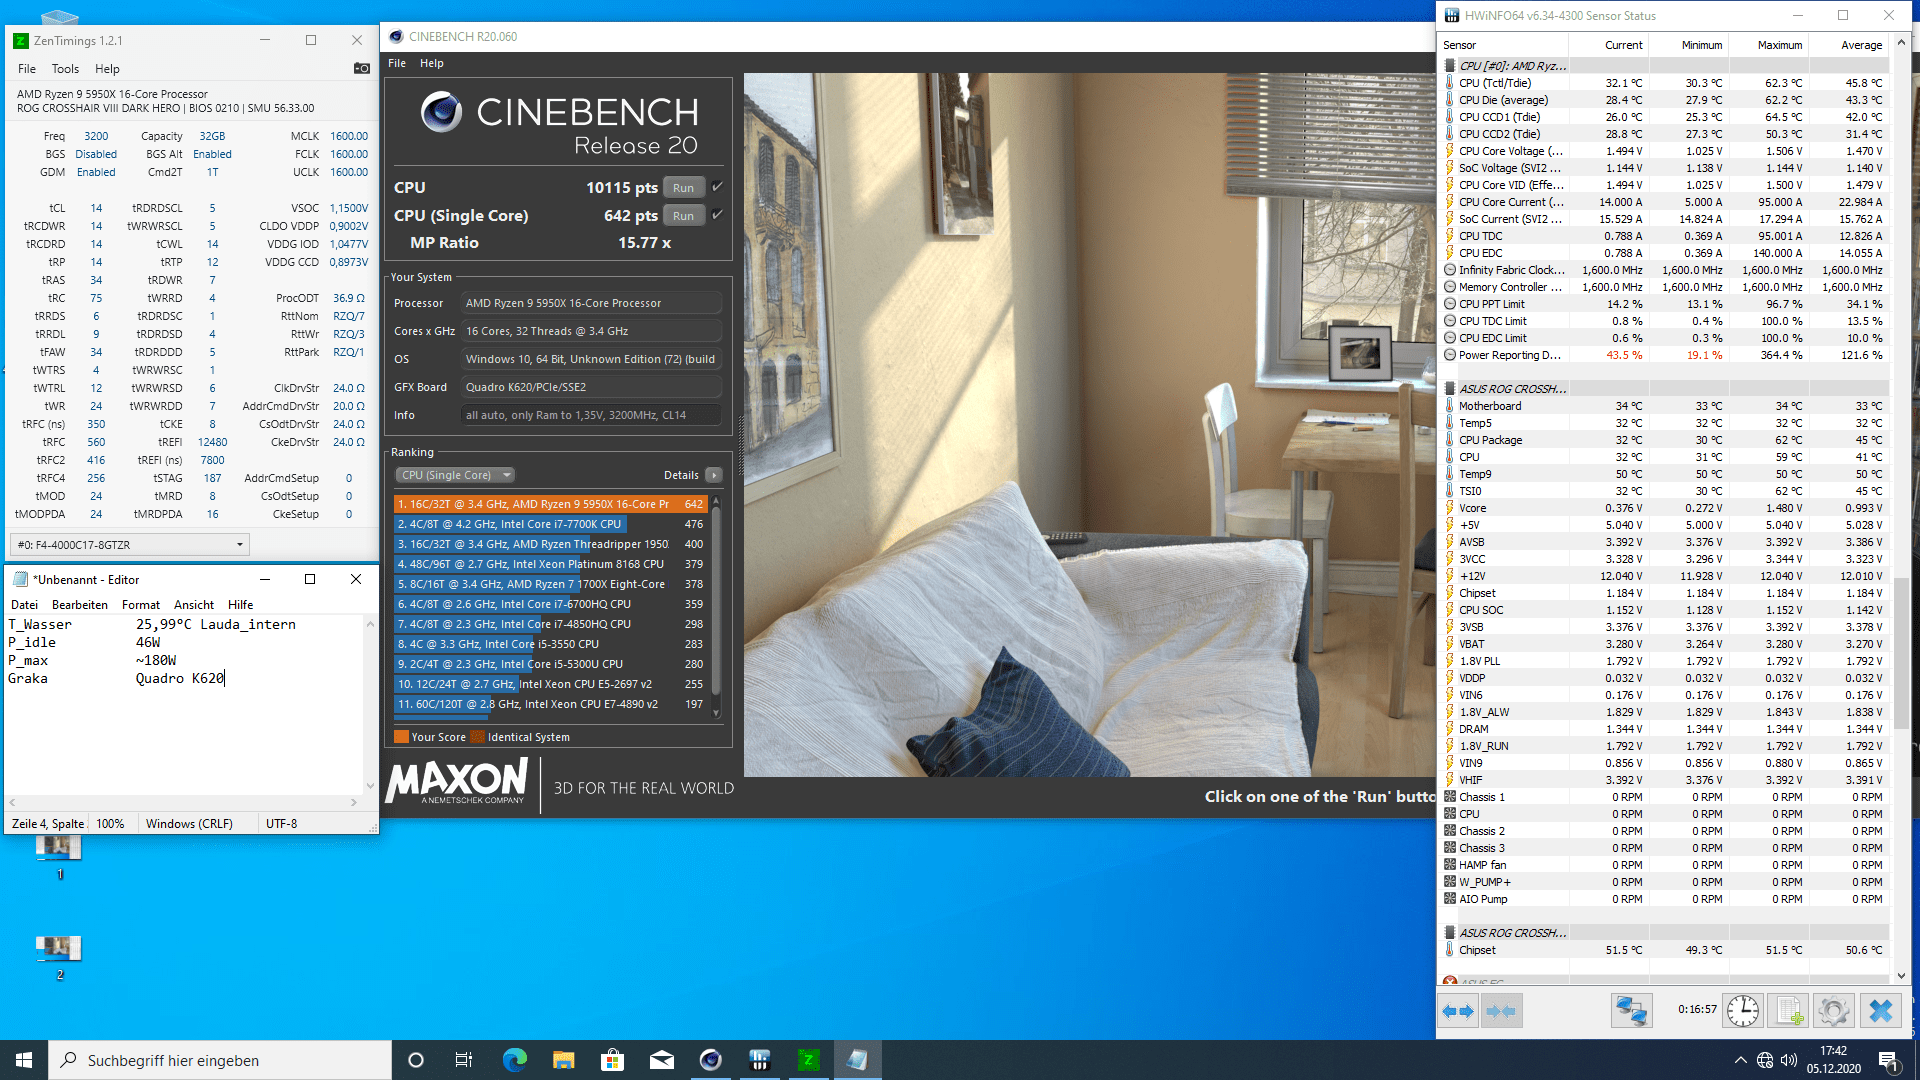
Task: Click the Windows taskbar search box
Action: [220, 1060]
